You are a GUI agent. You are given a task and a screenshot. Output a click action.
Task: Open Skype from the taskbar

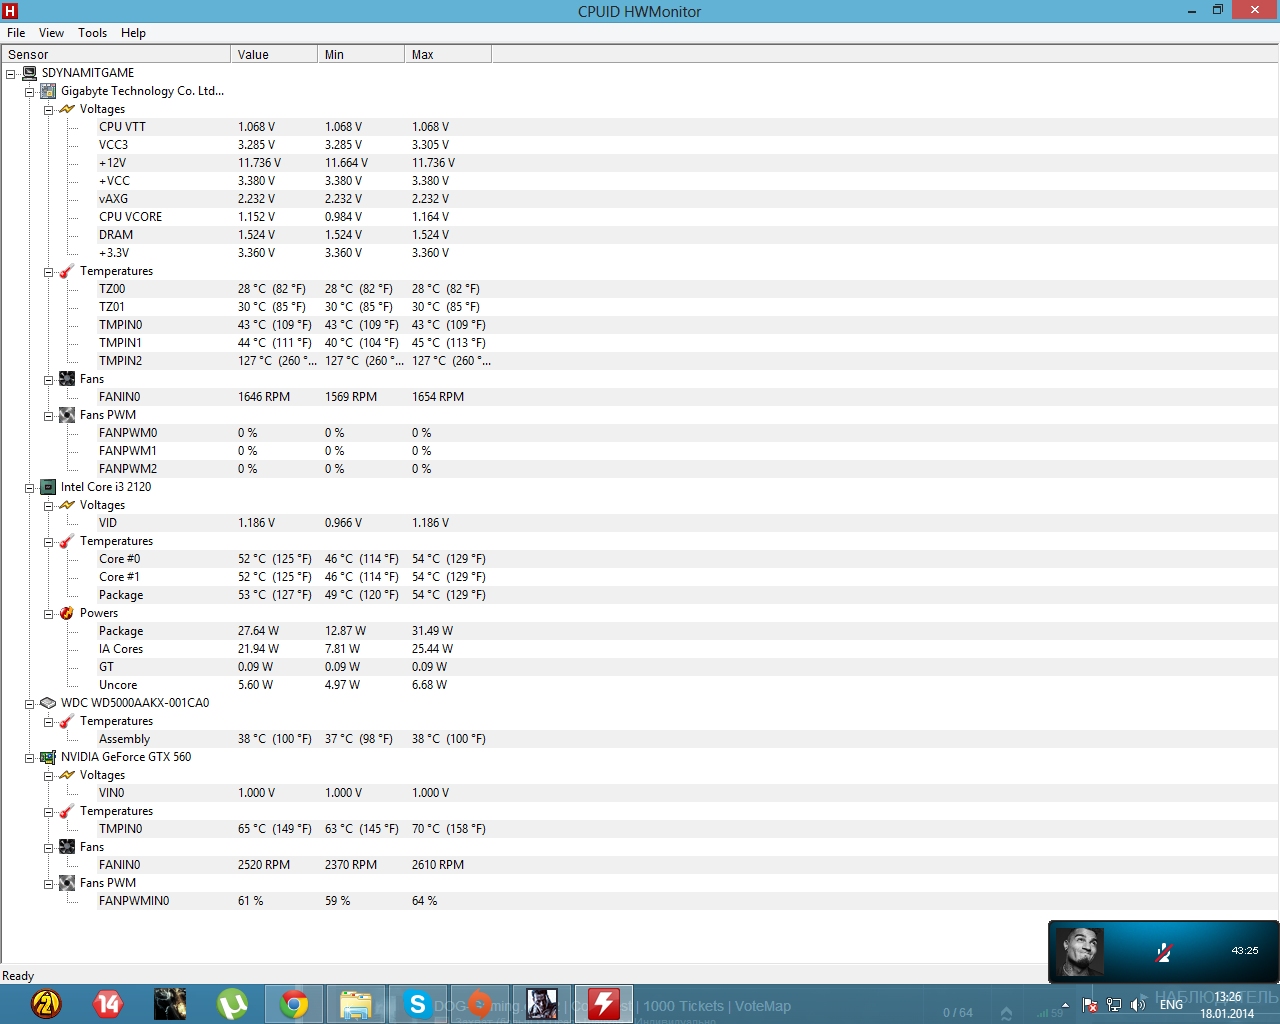pyautogui.click(x=418, y=1004)
